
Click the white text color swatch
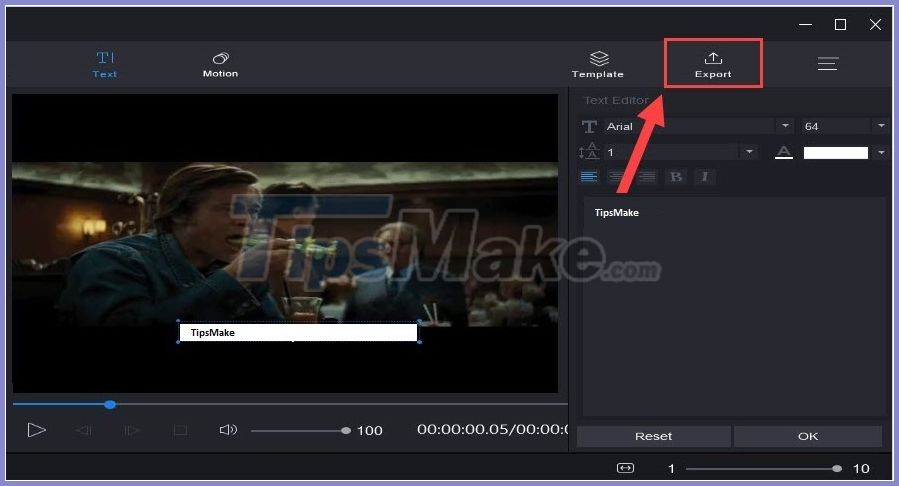pyautogui.click(x=835, y=152)
